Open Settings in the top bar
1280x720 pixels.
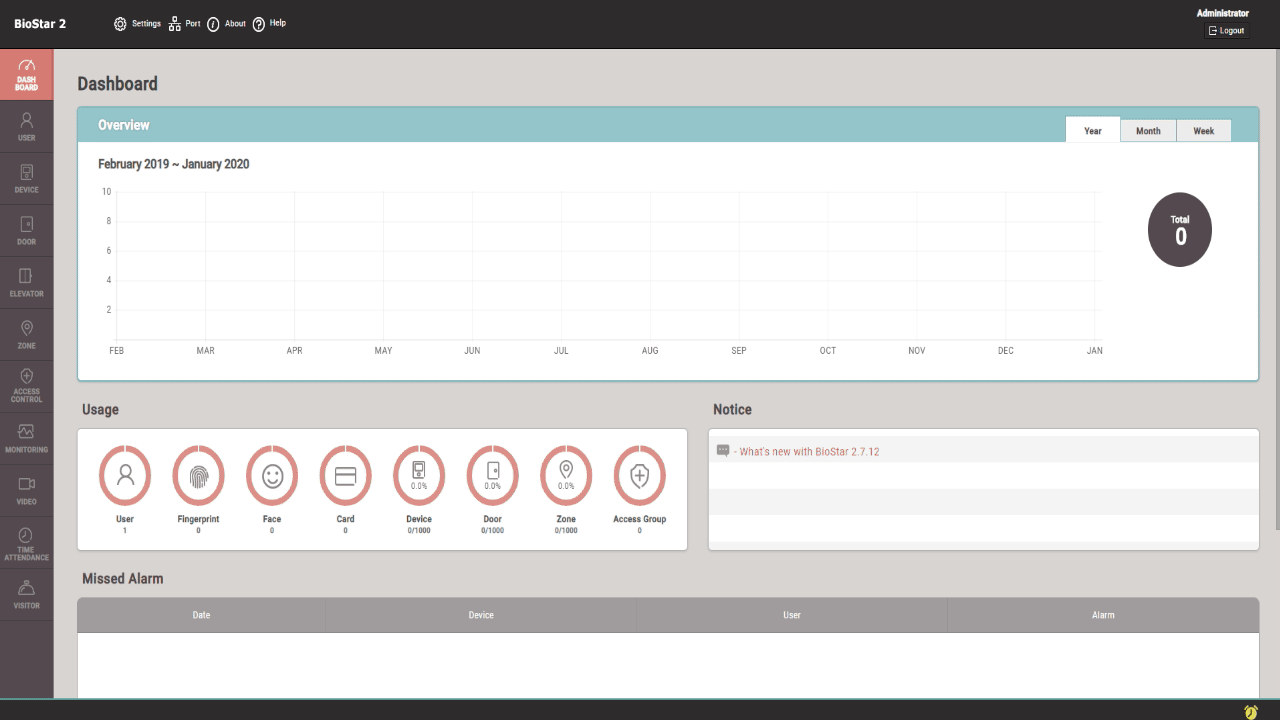137,24
